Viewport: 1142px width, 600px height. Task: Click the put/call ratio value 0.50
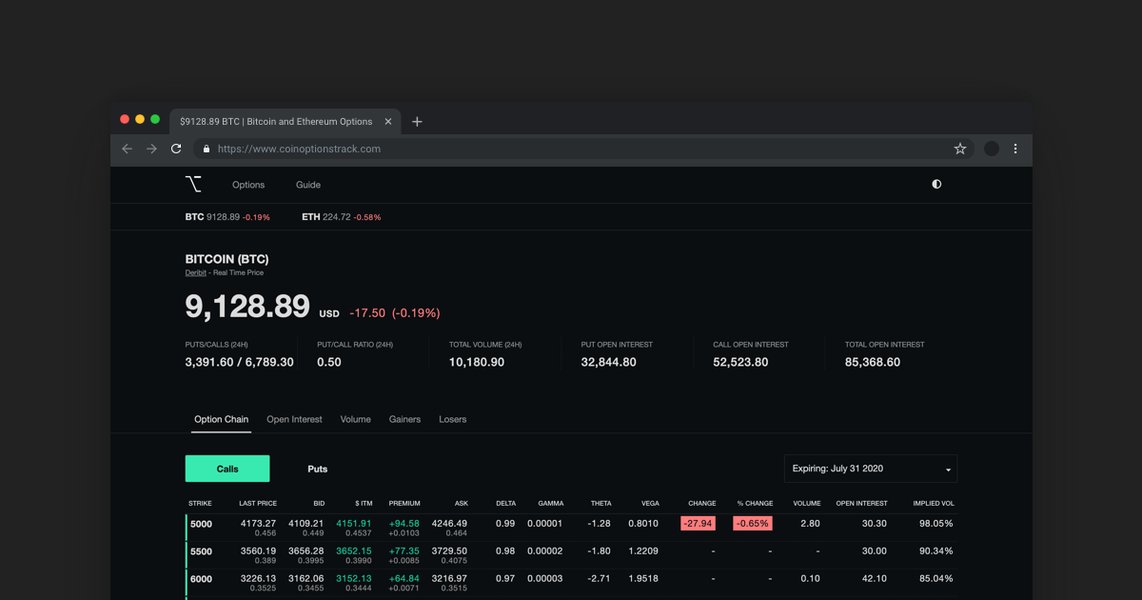[x=329, y=362]
